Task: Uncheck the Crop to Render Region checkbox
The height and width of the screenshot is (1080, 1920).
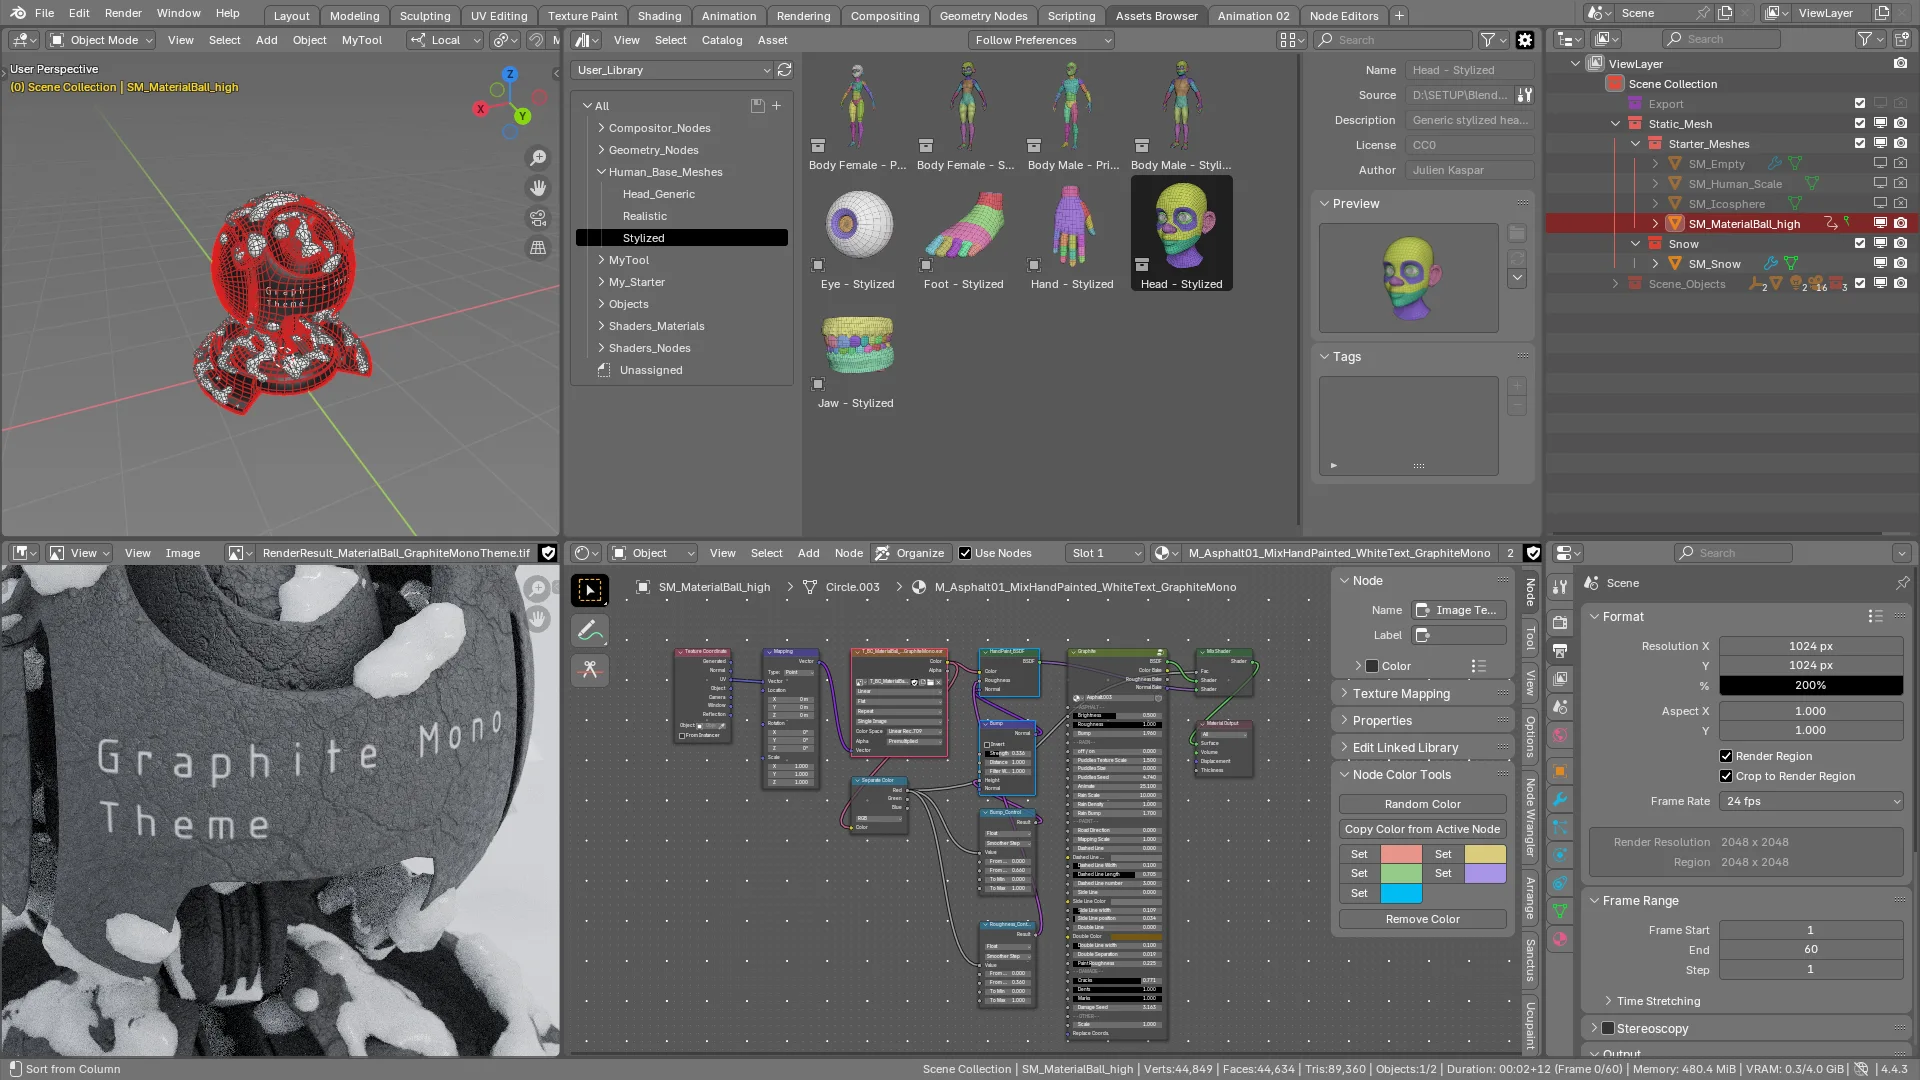Action: tap(1726, 776)
